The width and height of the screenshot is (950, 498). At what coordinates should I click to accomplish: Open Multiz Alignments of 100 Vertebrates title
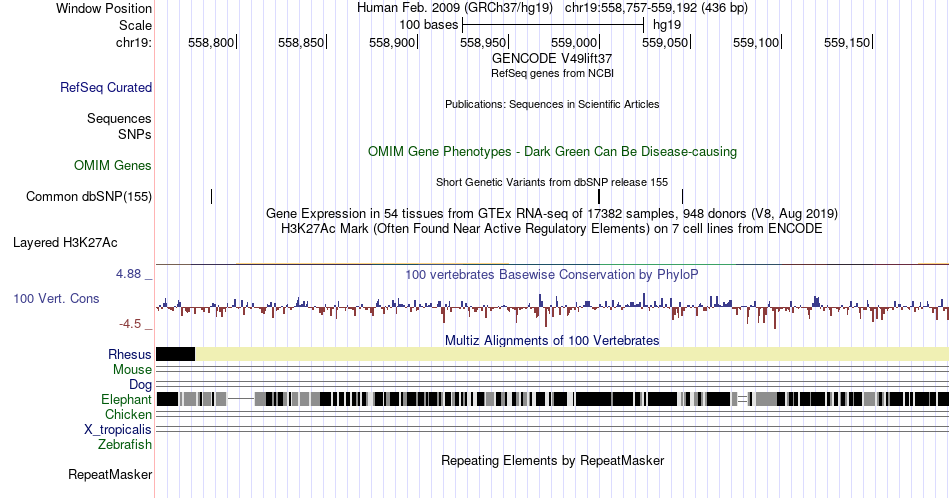click(552, 340)
